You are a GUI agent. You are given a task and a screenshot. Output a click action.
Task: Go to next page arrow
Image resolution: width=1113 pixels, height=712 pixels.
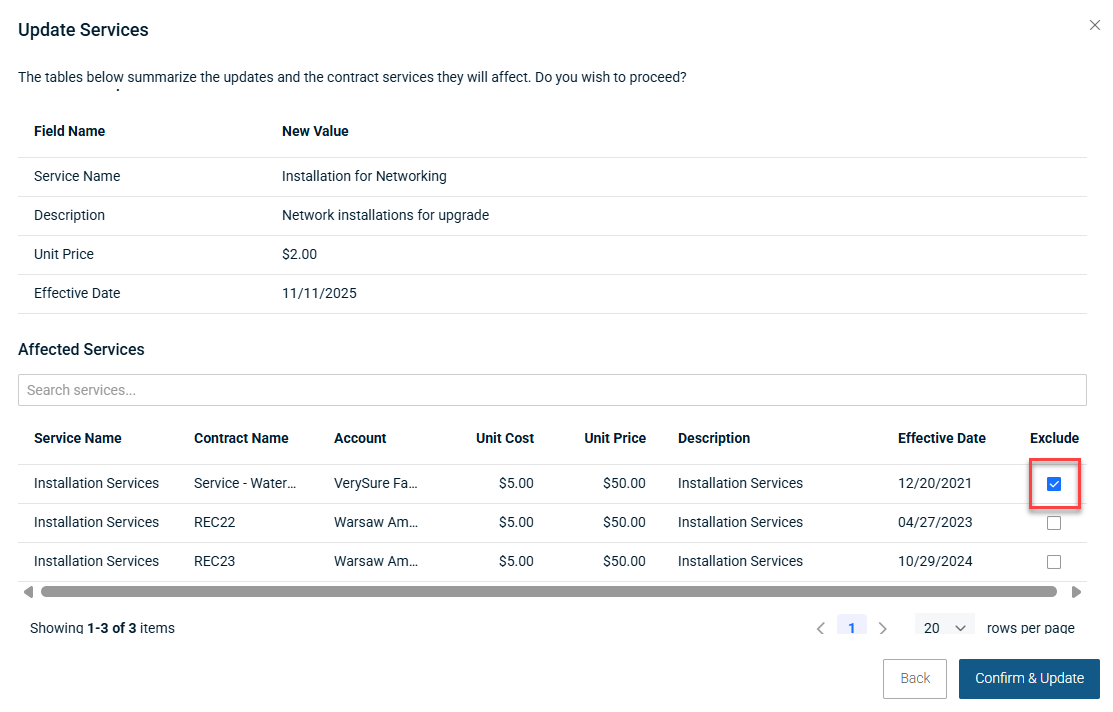882,628
